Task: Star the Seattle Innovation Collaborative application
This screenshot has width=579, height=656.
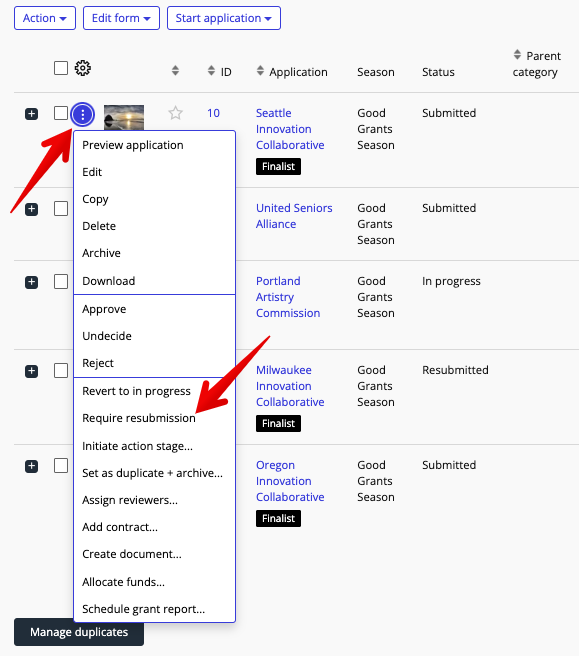Action: click(x=175, y=113)
